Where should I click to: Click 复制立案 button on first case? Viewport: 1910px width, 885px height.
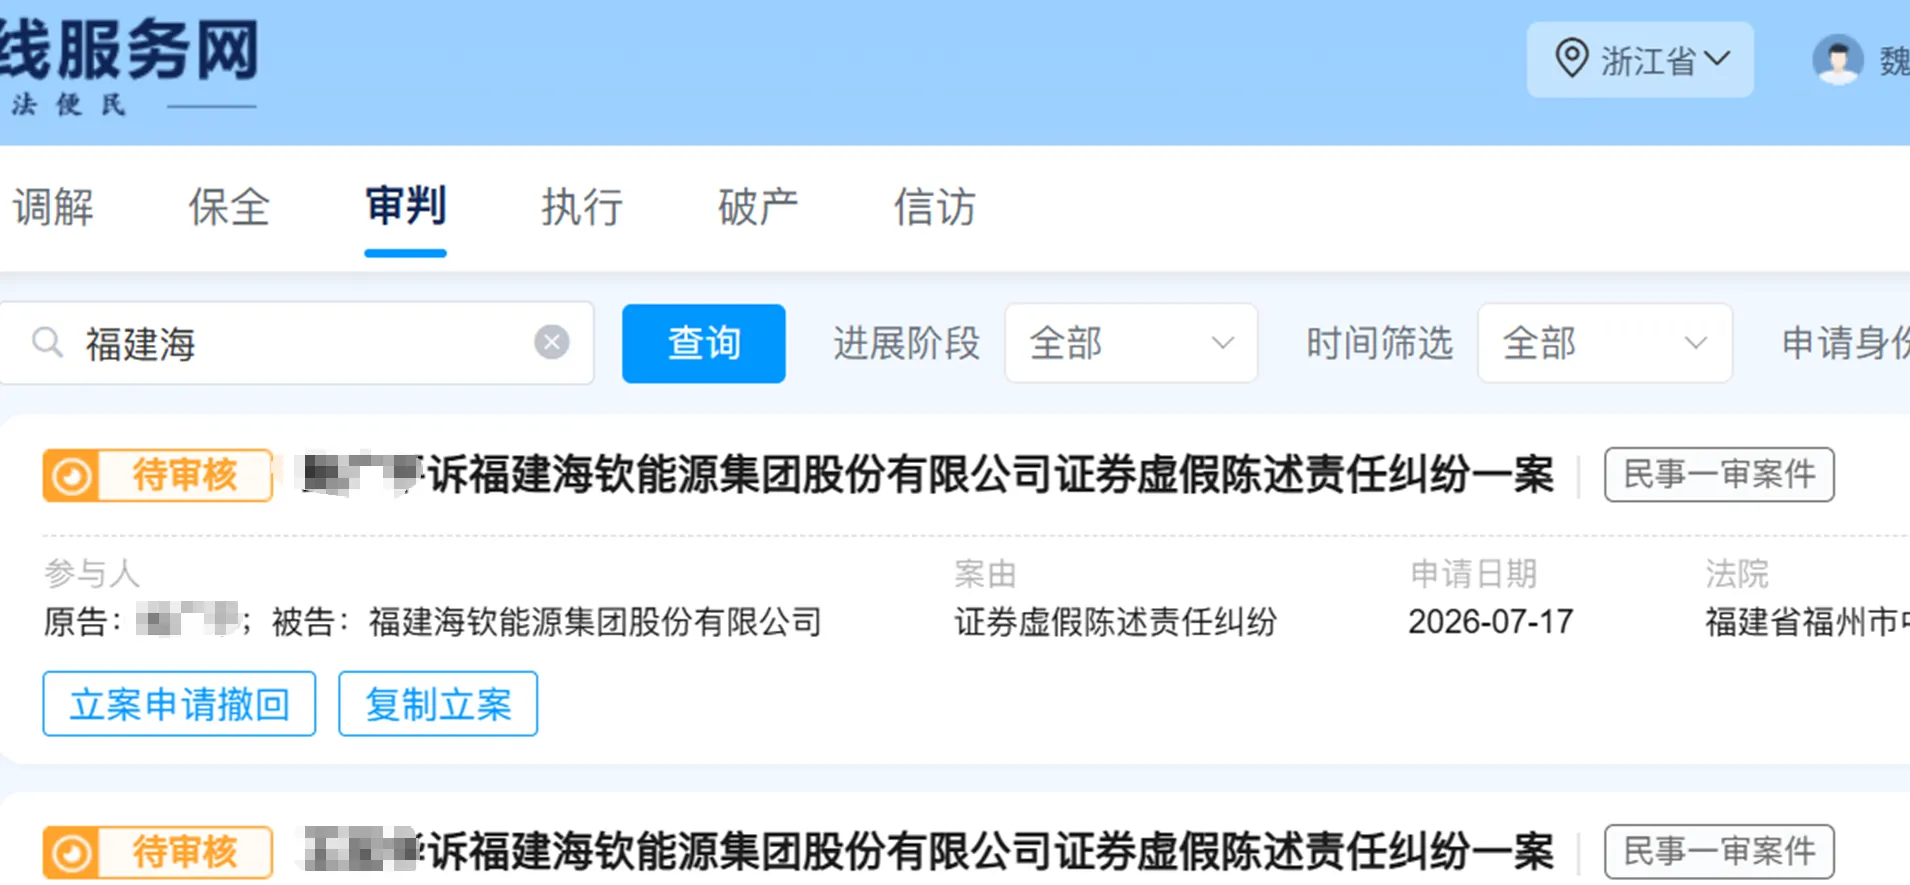click(438, 704)
